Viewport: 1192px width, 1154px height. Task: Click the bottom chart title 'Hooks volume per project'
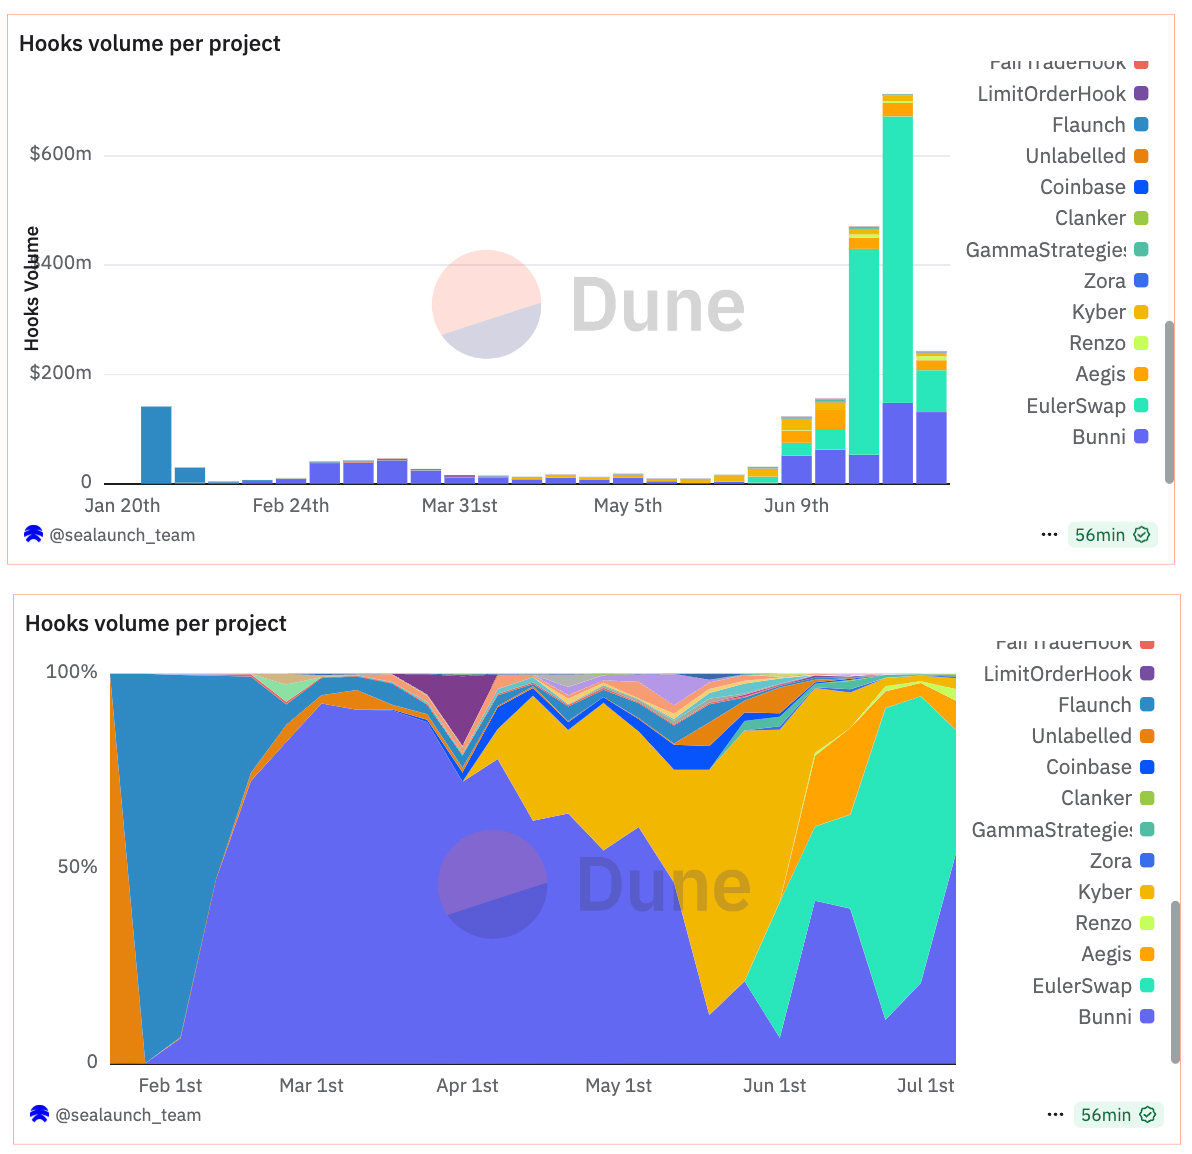[x=156, y=623]
